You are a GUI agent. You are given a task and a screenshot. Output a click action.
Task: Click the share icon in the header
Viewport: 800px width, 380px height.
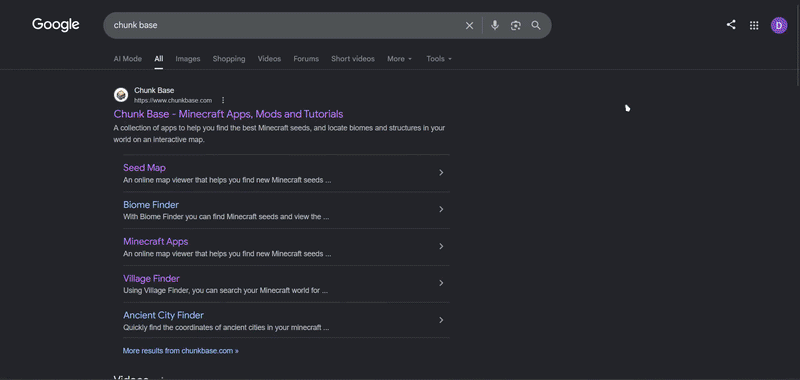[x=731, y=24]
